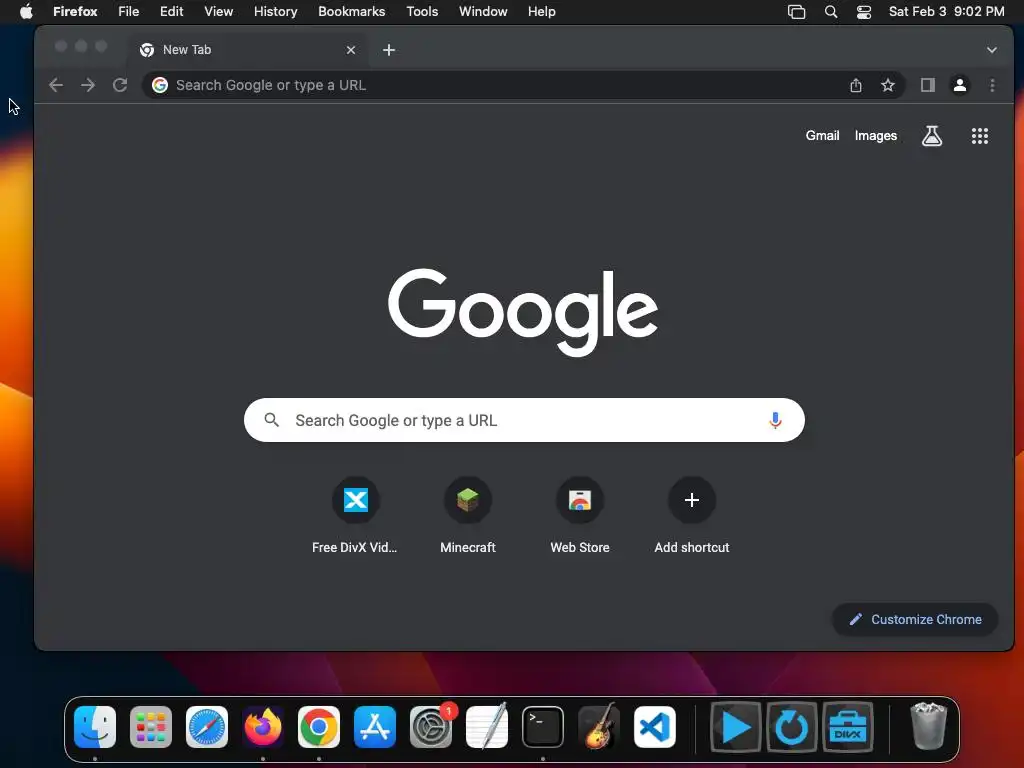Click the Google search box
Image resolution: width=1024 pixels, height=768 pixels.
pyautogui.click(x=524, y=420)
